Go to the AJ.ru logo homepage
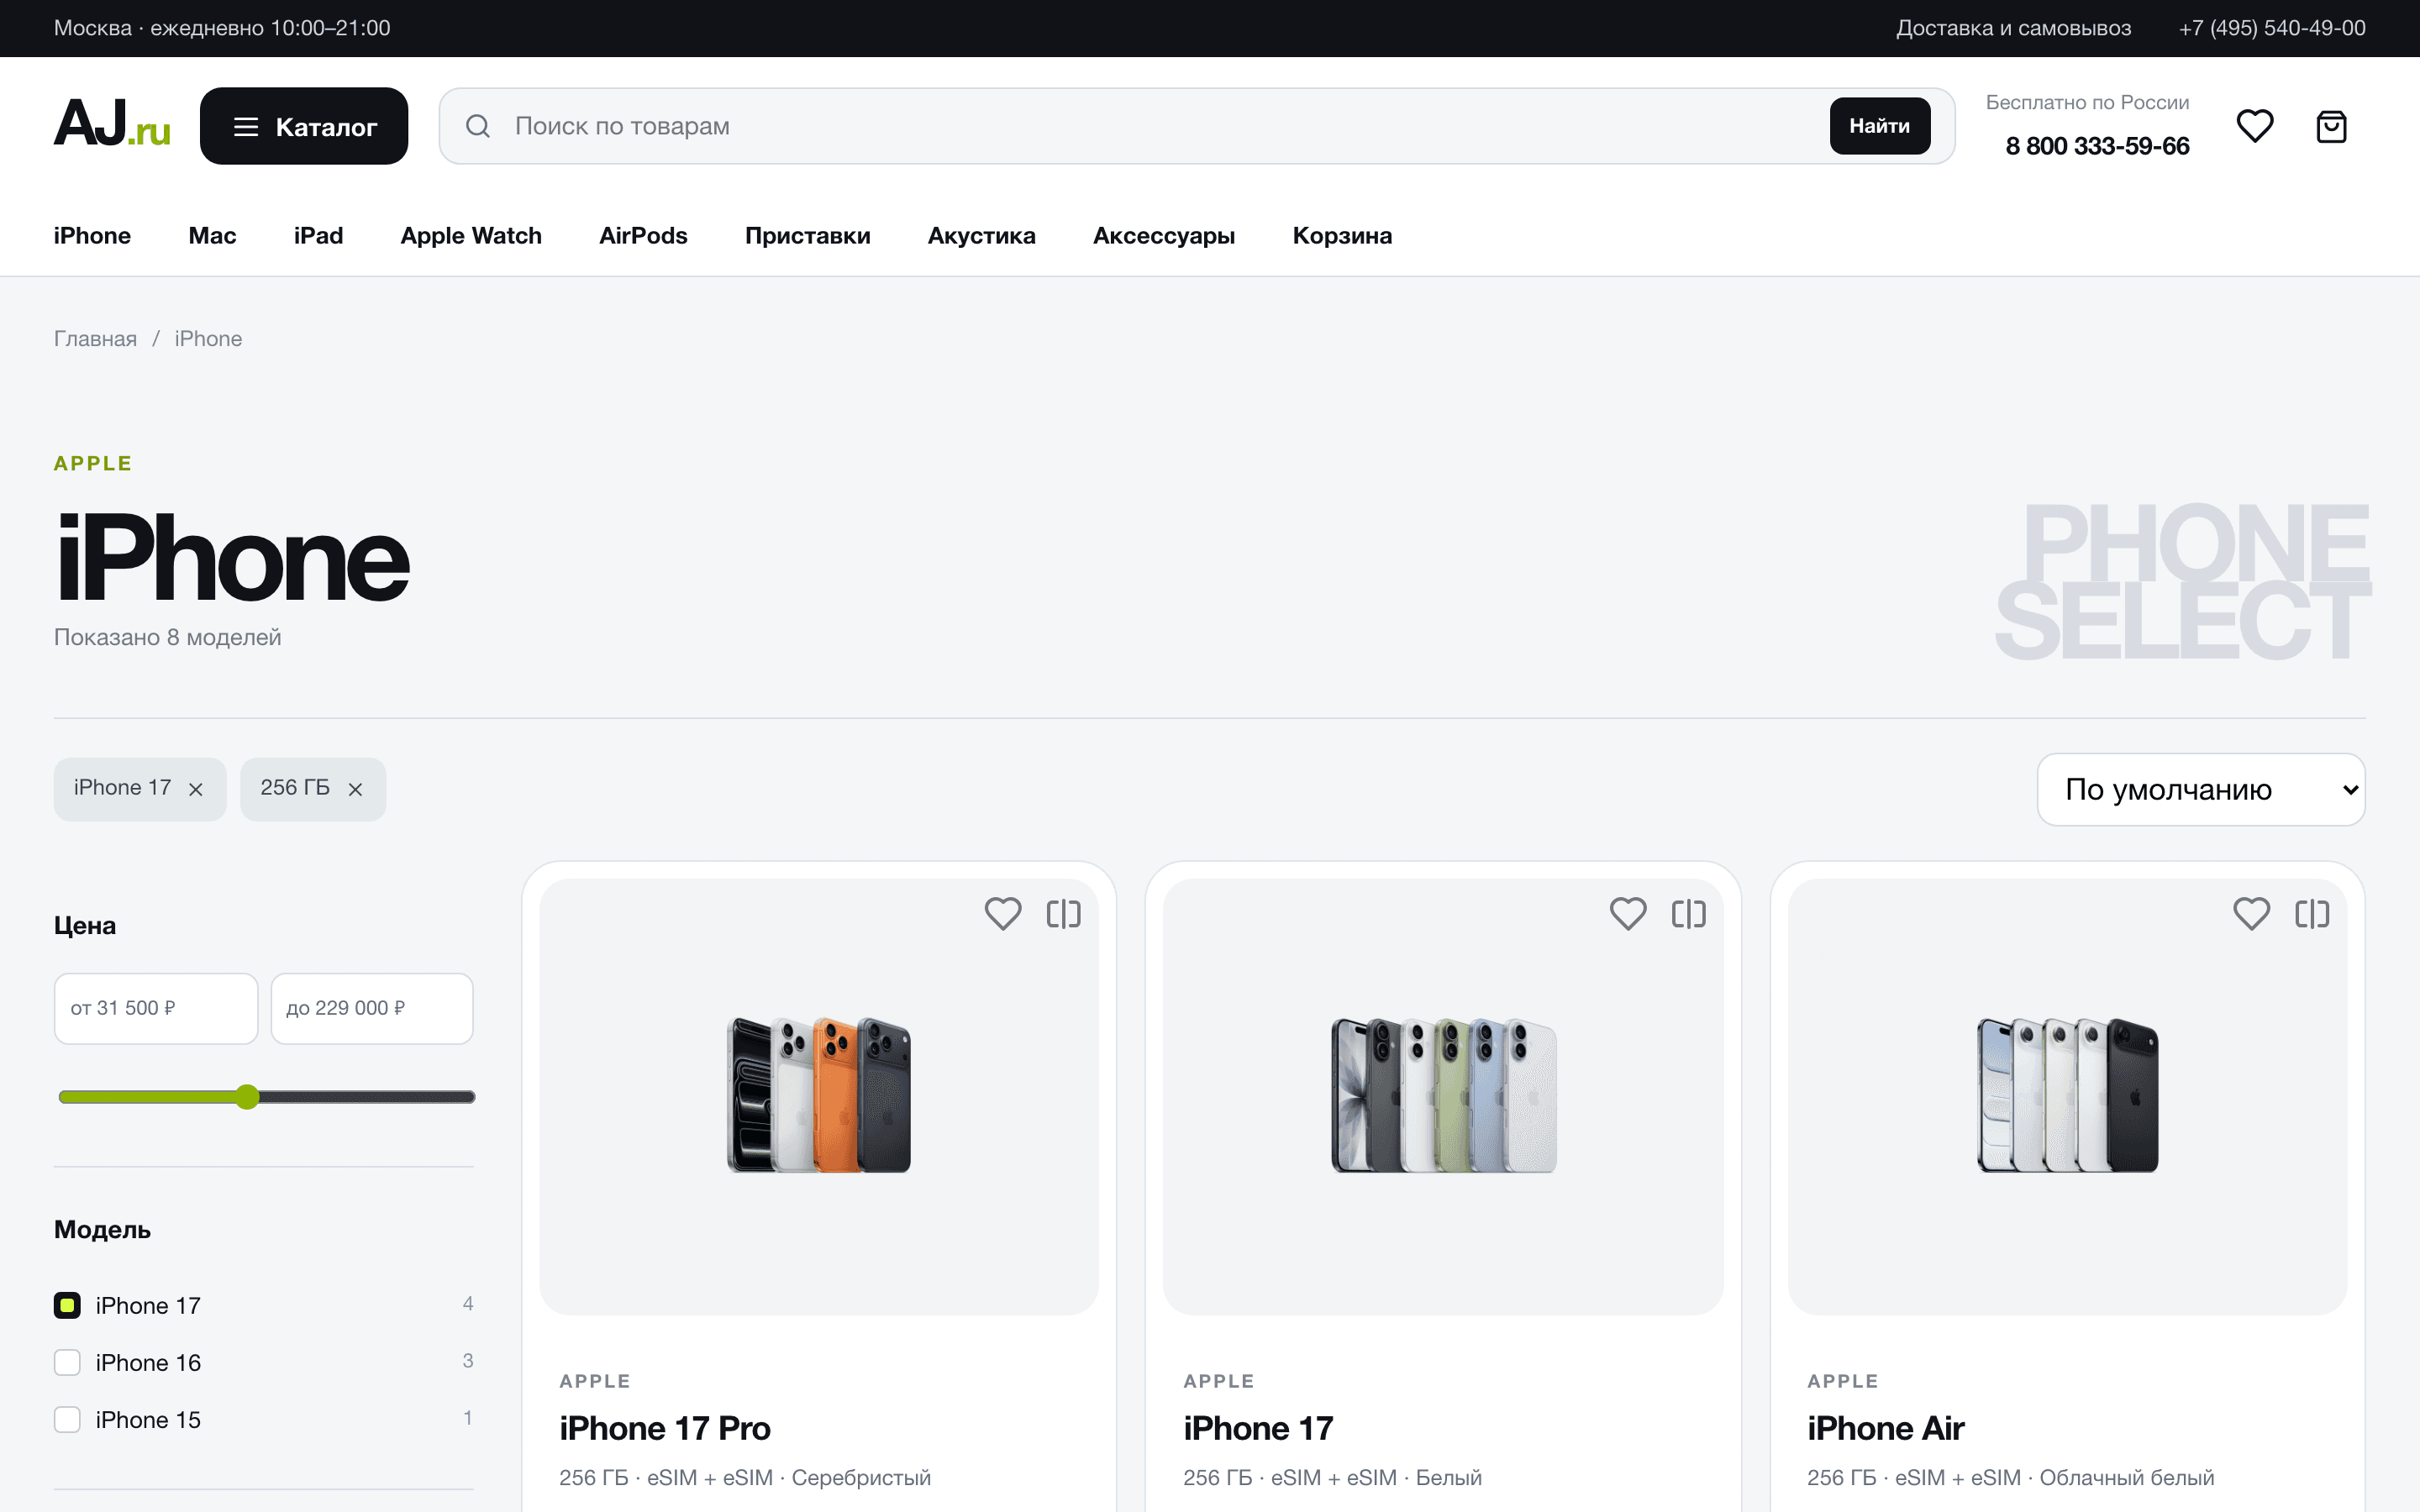Image resolution: width=2420 pixels, height=1512 pixels. [112, 124]
